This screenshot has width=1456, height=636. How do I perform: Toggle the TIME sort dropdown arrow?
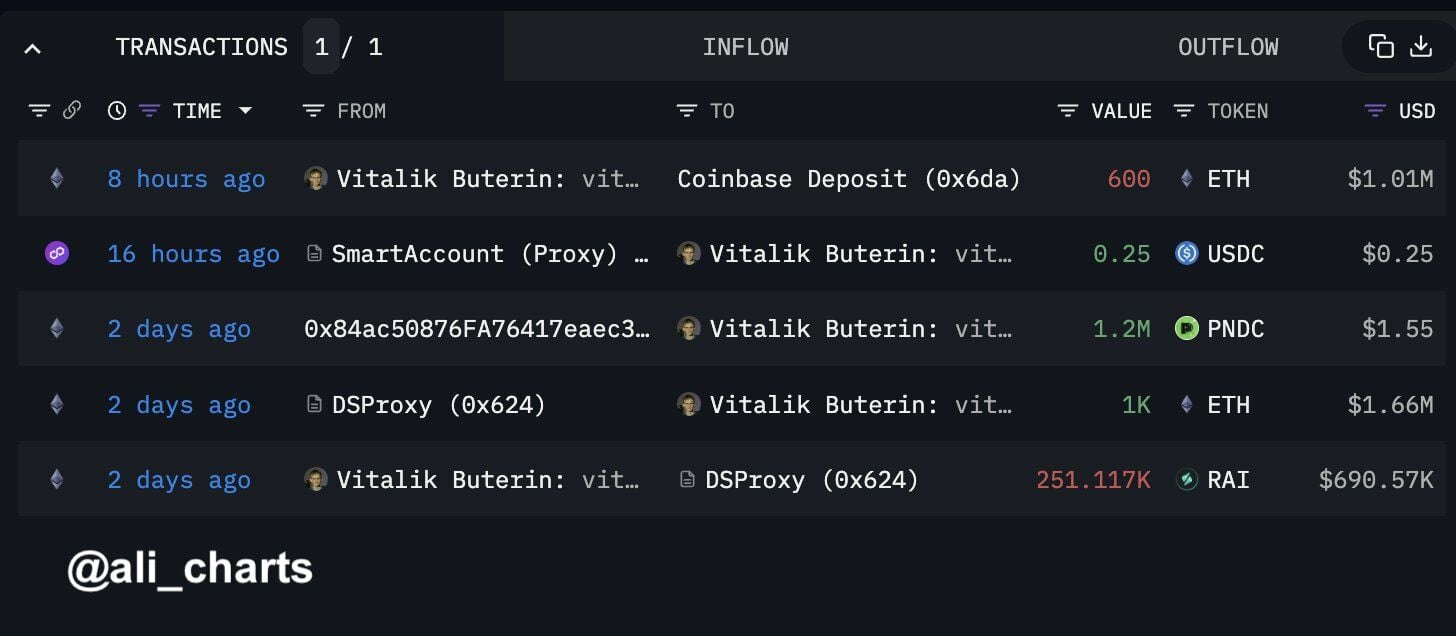coord(245,111)
